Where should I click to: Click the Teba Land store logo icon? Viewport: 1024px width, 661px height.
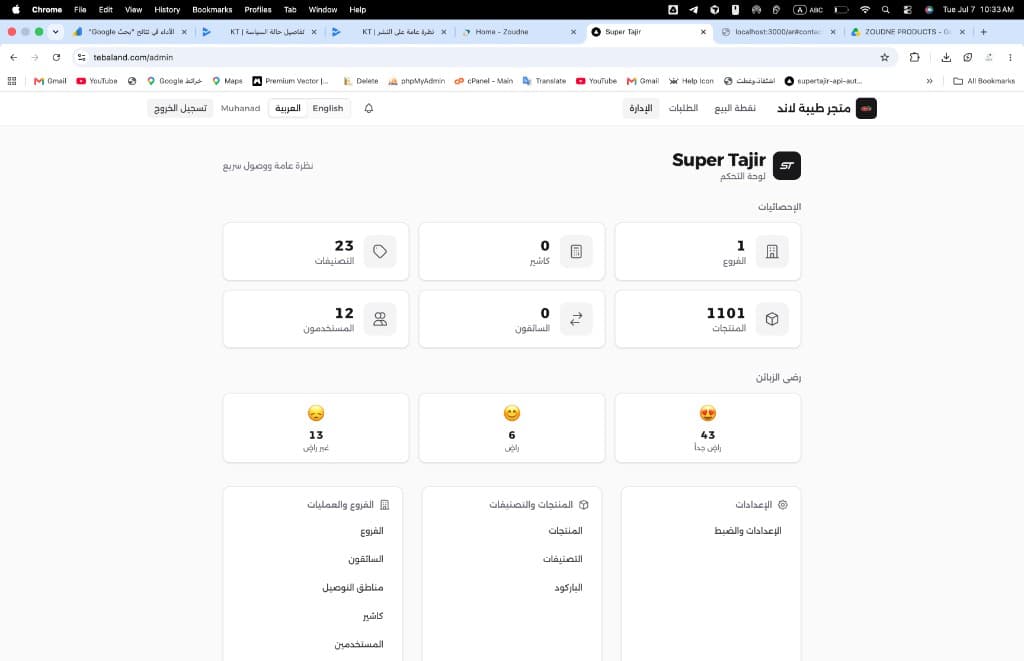coord(866,108)
